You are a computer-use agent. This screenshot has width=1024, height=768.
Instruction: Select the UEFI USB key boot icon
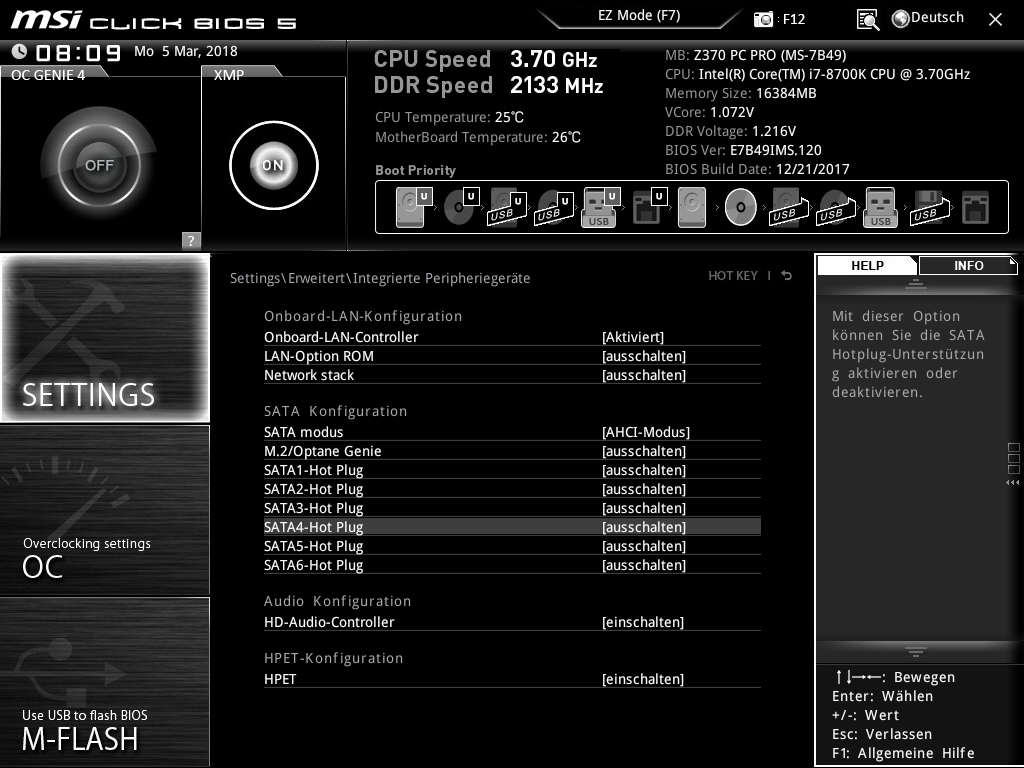tap(600, 207)
